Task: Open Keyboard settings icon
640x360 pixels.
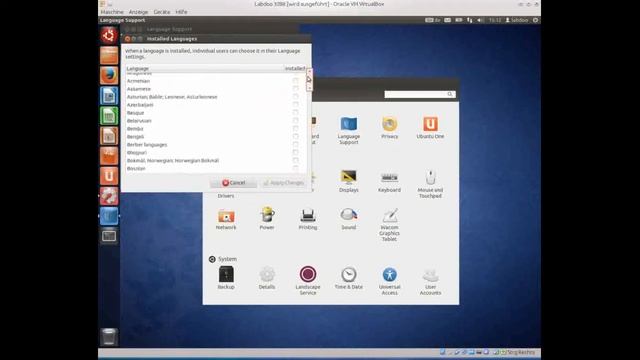Action: pos(389,181)
